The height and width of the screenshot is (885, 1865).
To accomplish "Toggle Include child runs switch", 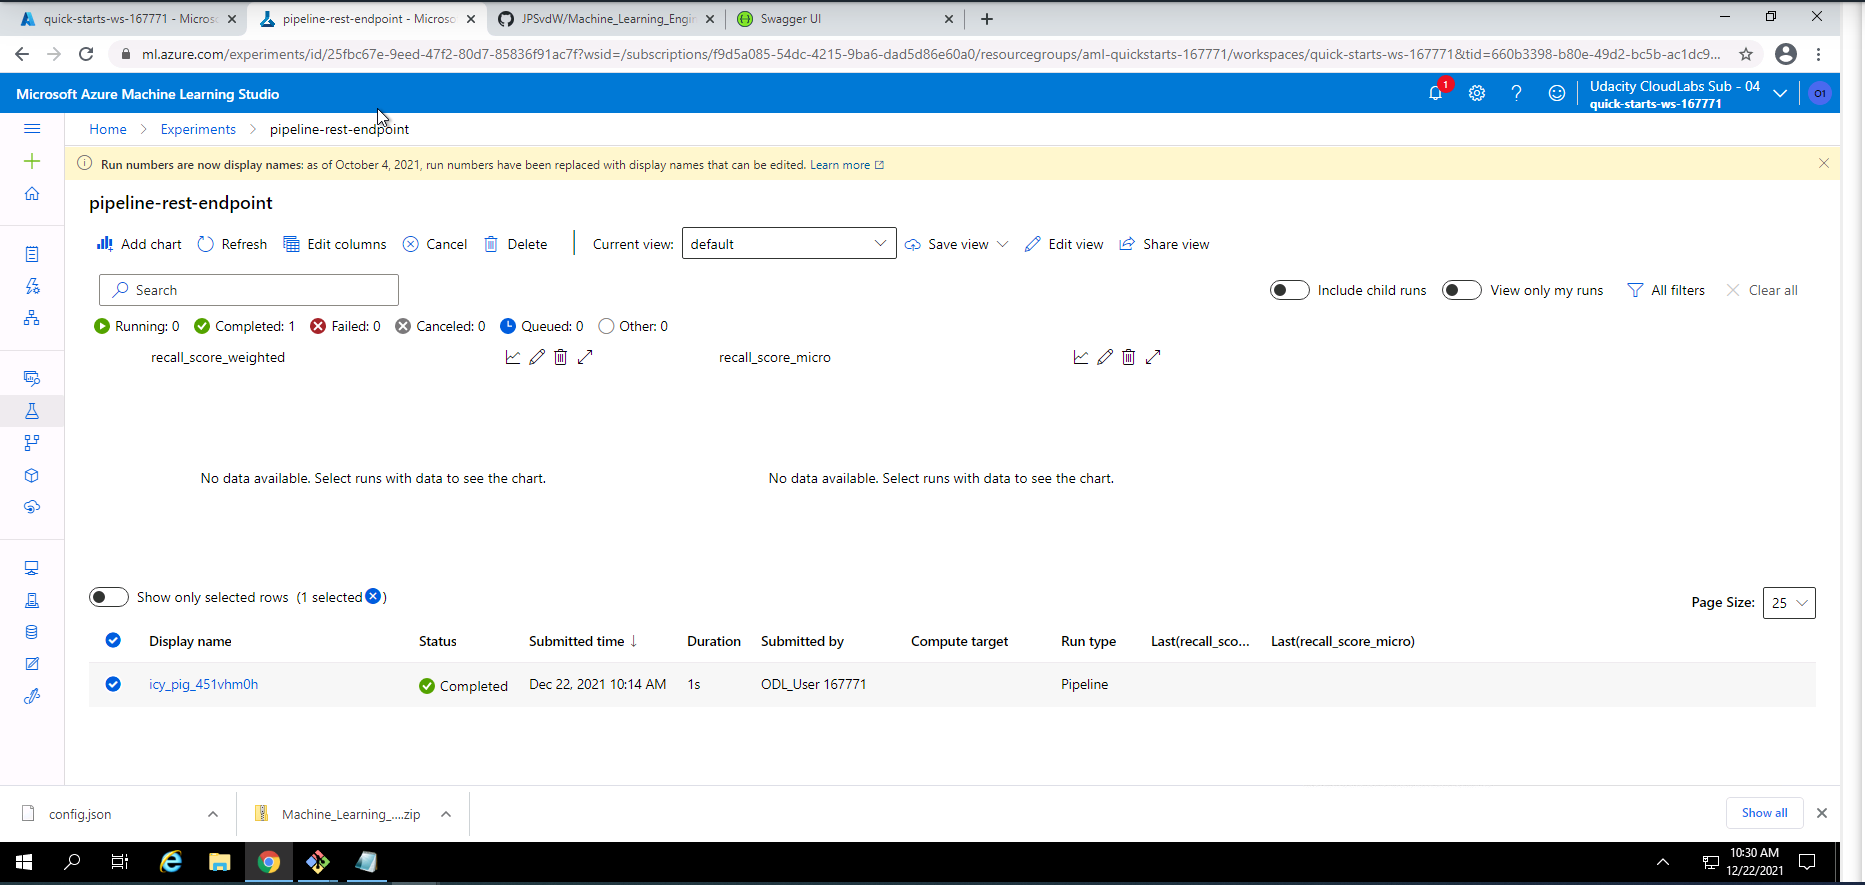I will pos(1289,290).
